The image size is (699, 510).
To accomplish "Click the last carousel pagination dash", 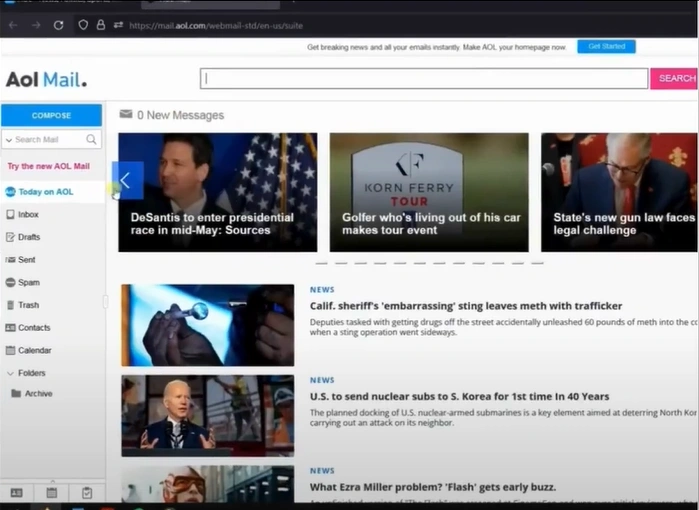I will (x=537, y=263).
